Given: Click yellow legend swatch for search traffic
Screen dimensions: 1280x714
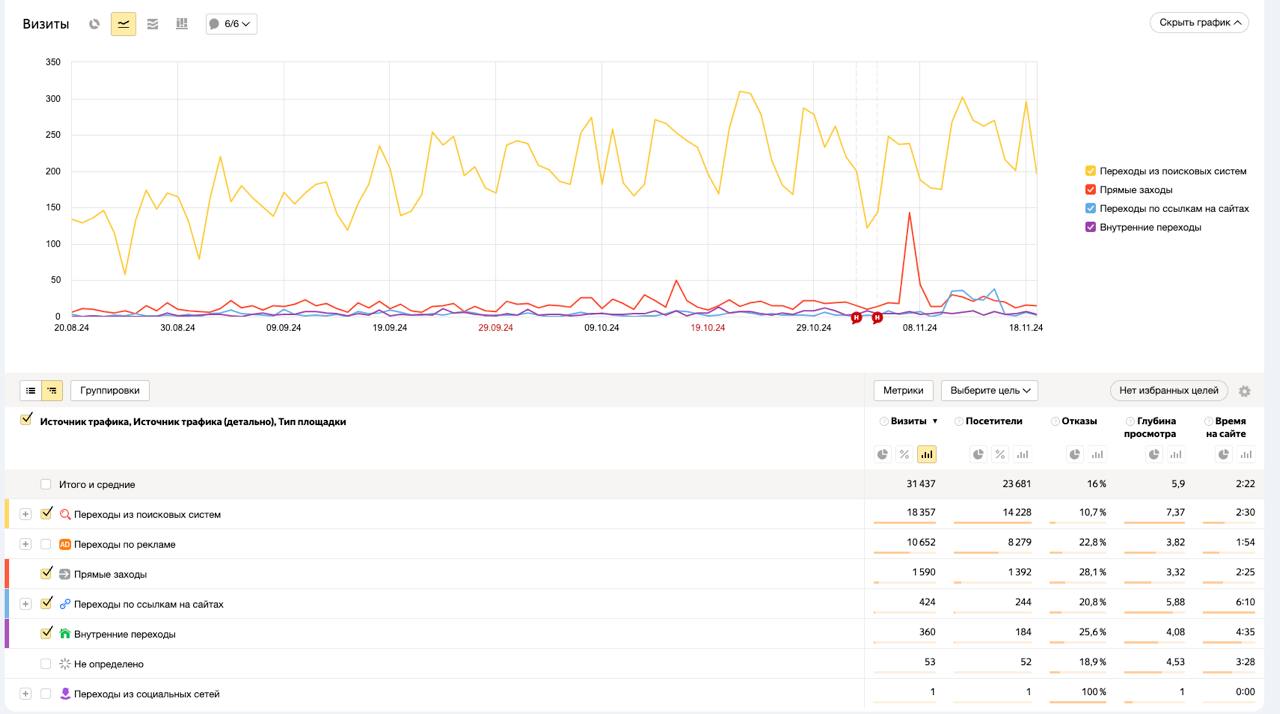Looking at the screenshot, I should pyautogui.click(x=1091, y=171).
